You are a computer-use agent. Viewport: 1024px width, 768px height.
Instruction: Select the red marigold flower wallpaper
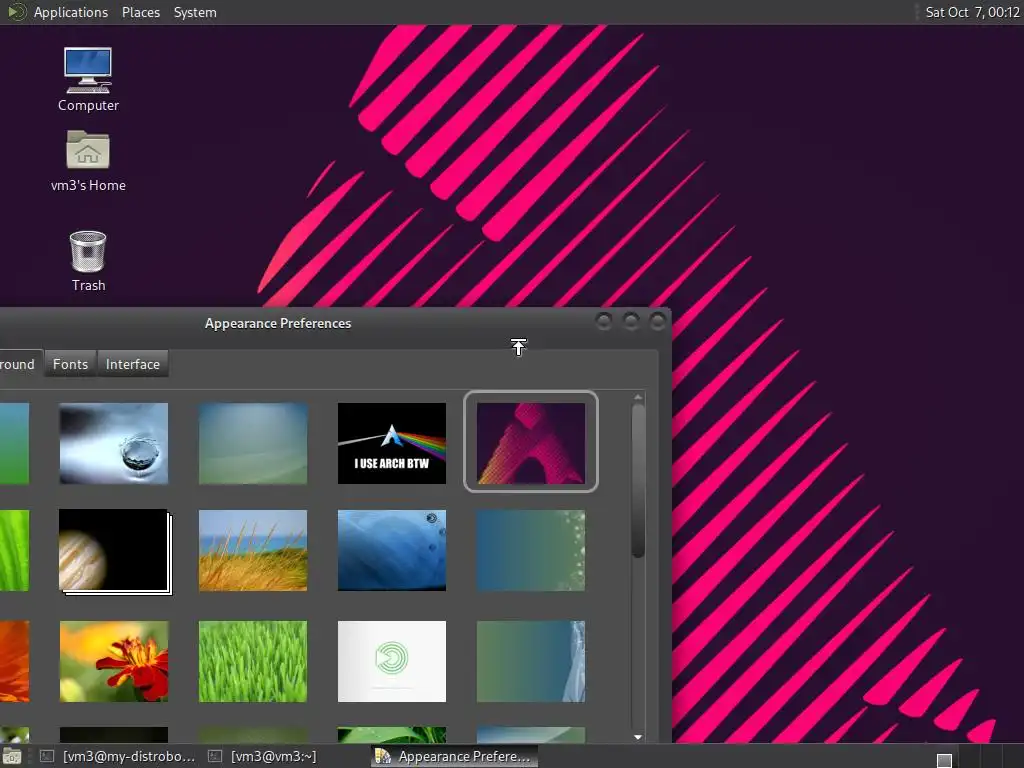114,662
